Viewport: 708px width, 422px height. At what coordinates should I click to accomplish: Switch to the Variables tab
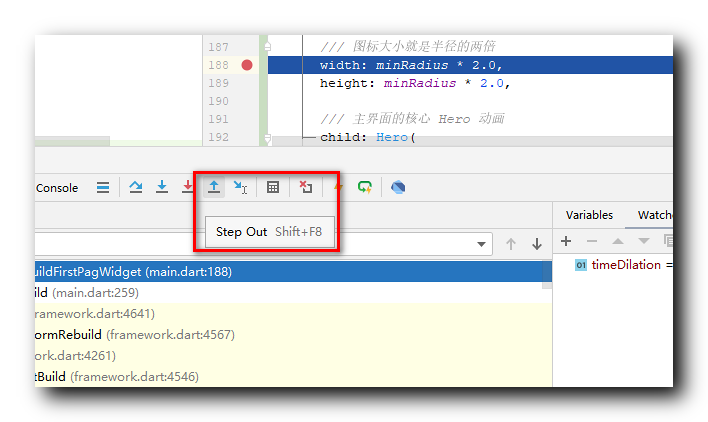click(589, 215)
